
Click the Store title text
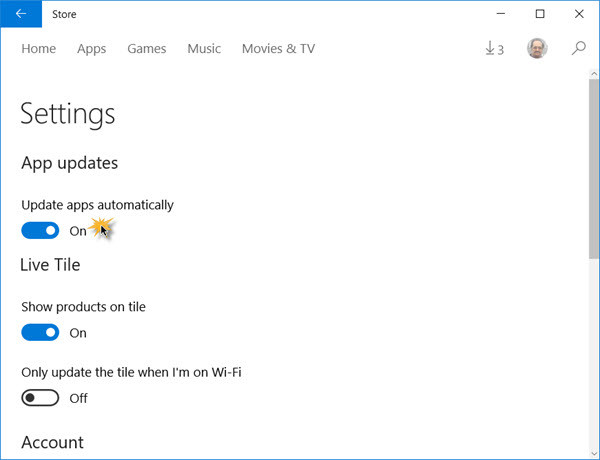click(64, 14)
